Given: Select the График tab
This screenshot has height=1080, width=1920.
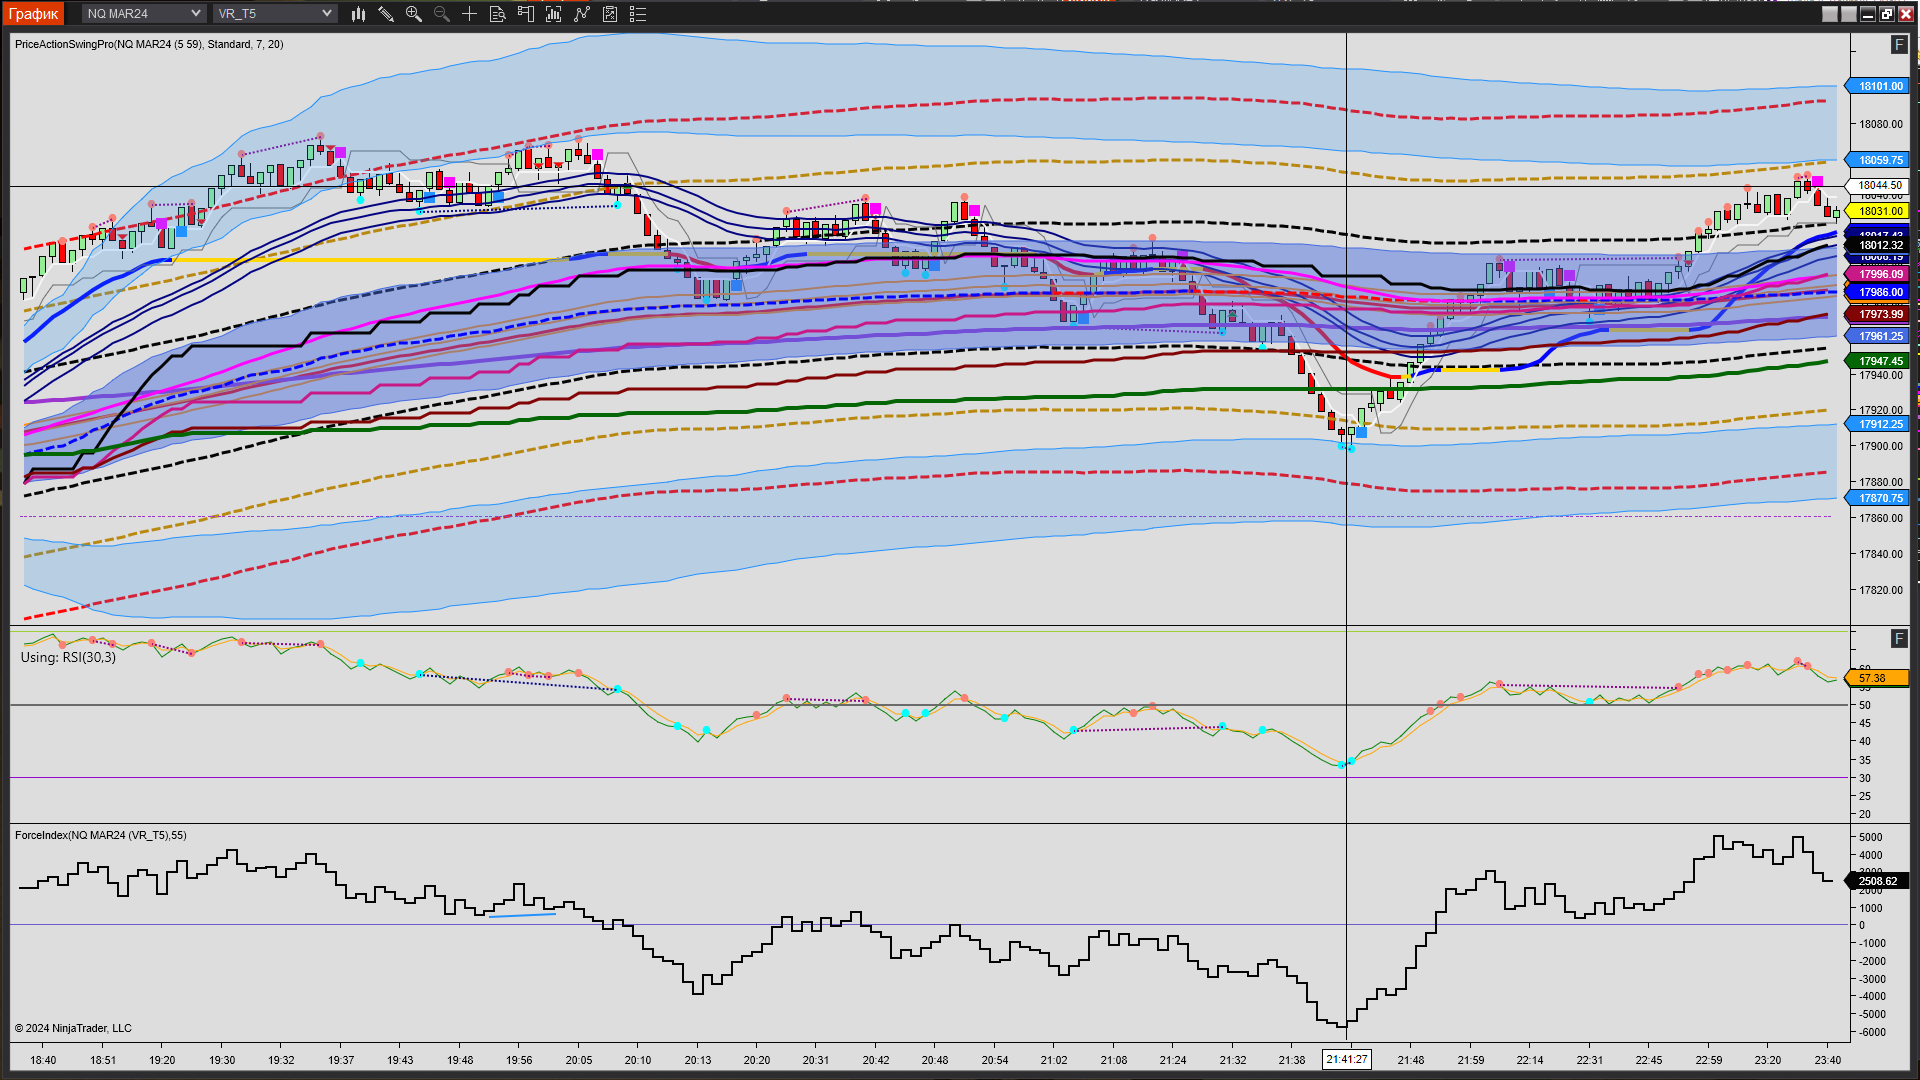Looking at the screenshot, I should pyautogui.click(x=34, y=14).
